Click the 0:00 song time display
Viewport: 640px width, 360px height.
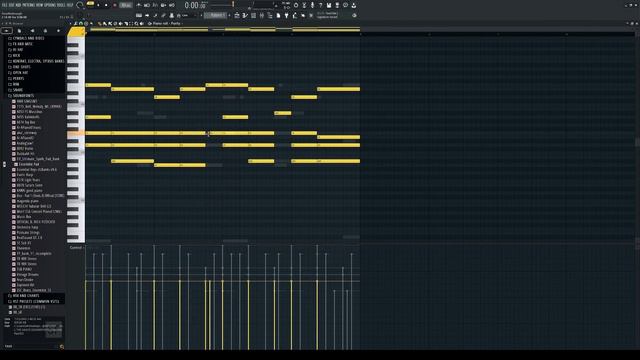(x=195, y=5)
